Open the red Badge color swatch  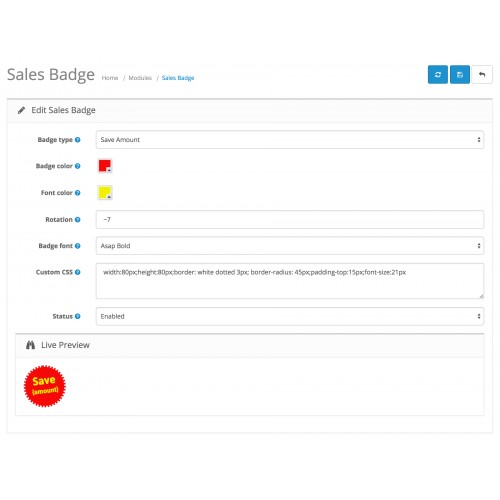coord(105,166)
